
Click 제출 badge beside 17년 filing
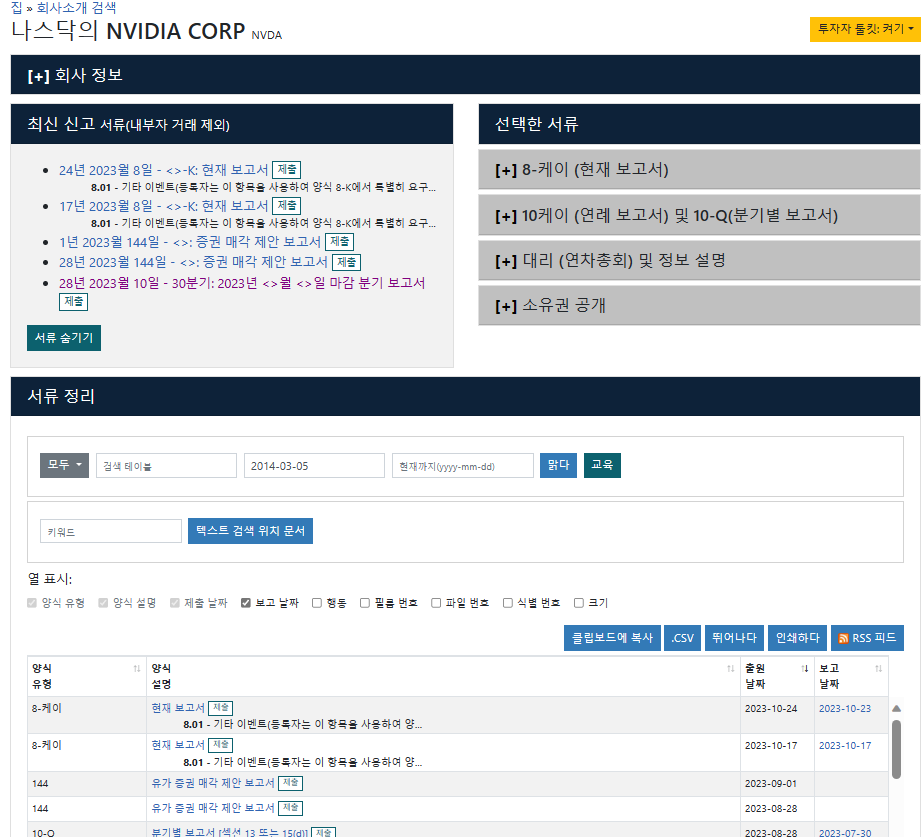click(x=287, y=205)
